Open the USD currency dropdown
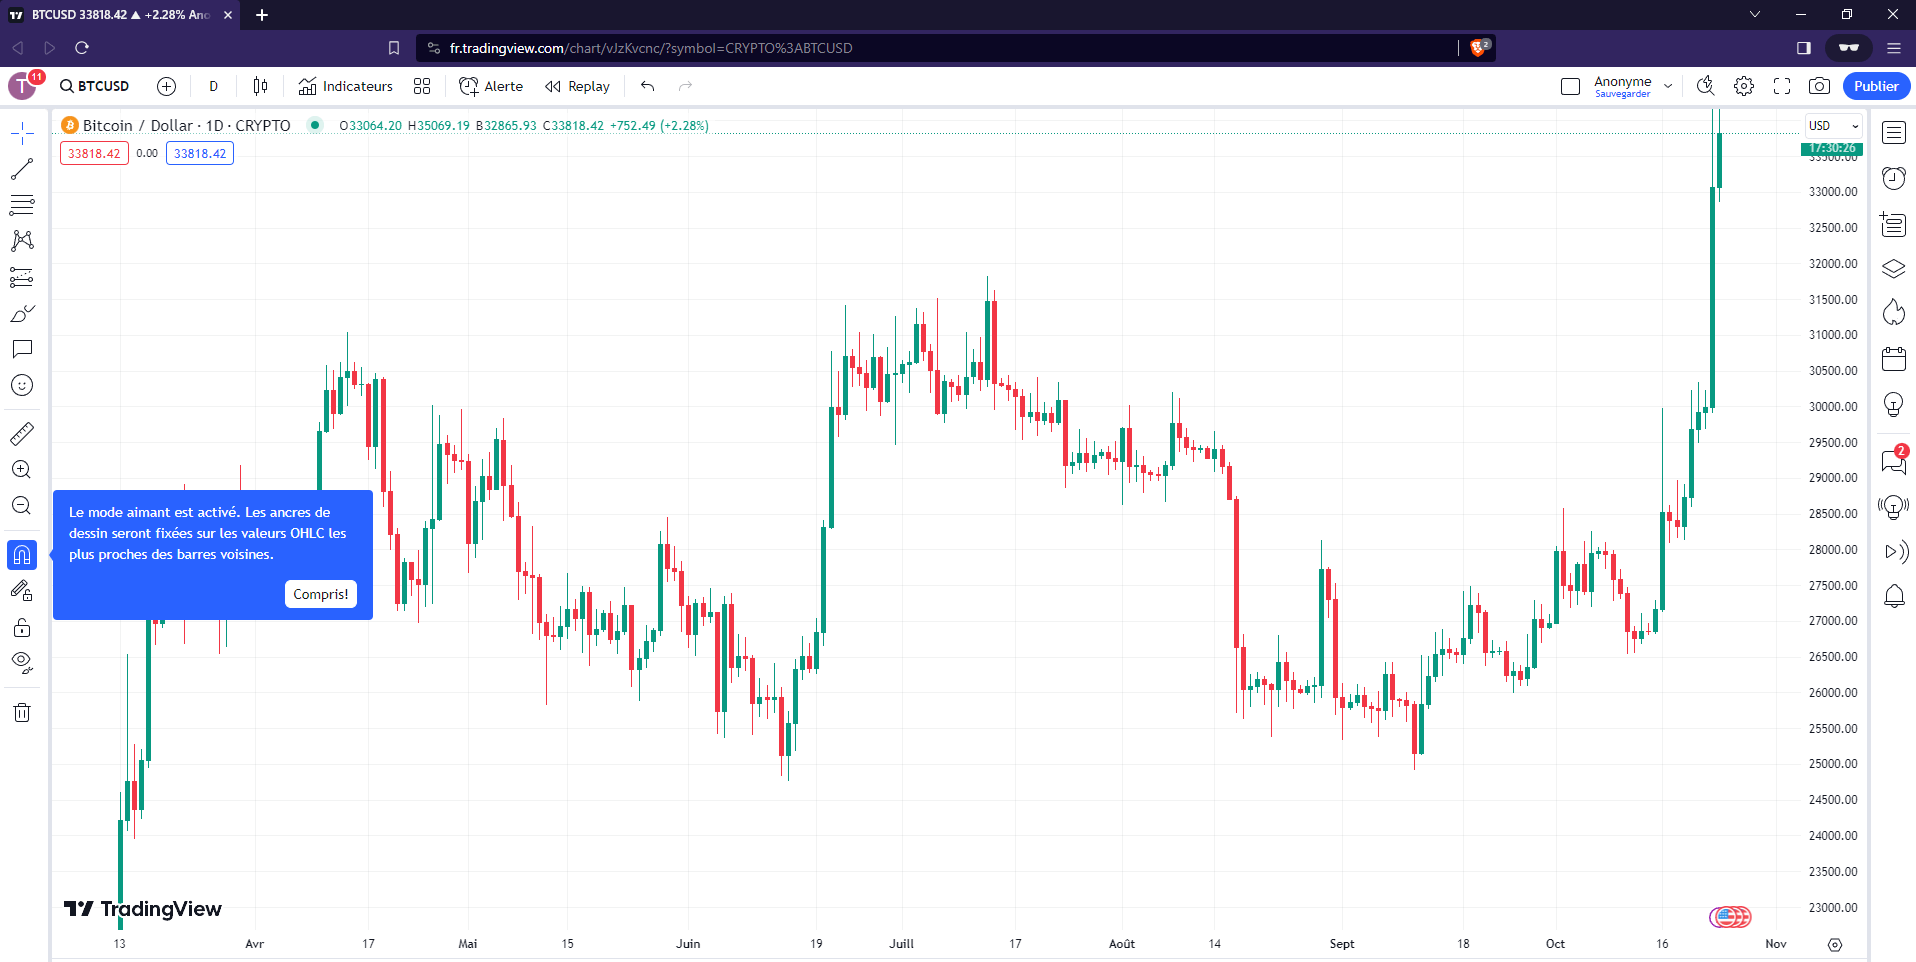1916x962 pixels. (x=1834, y=126)
